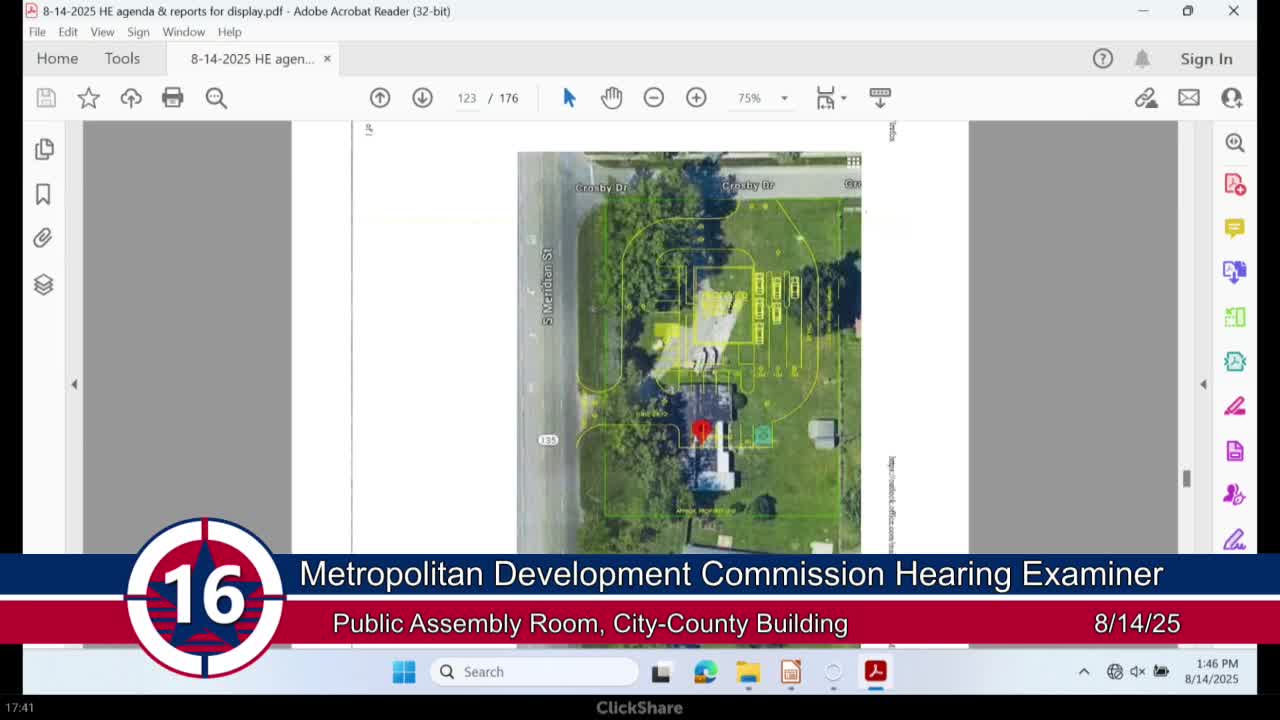
Task: Close the 8-14-2025 HE agenda tab
Action: click(x=327, y=59)
